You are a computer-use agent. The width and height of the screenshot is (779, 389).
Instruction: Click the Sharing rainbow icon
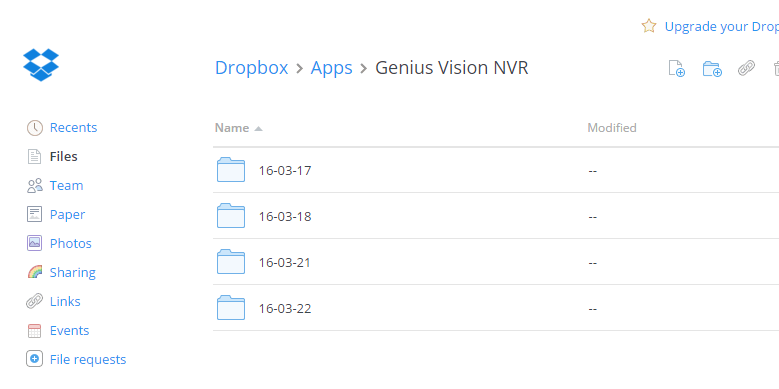(34, 272)
